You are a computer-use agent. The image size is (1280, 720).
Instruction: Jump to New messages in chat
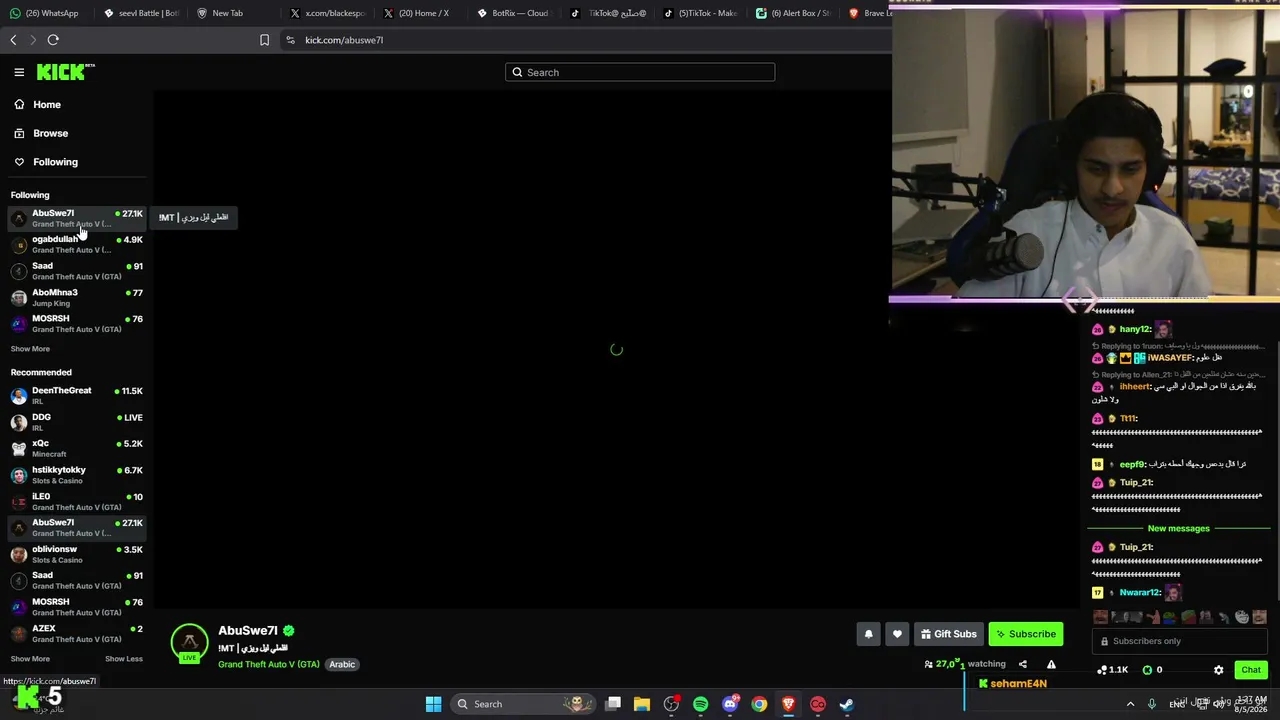point(1178,528)
